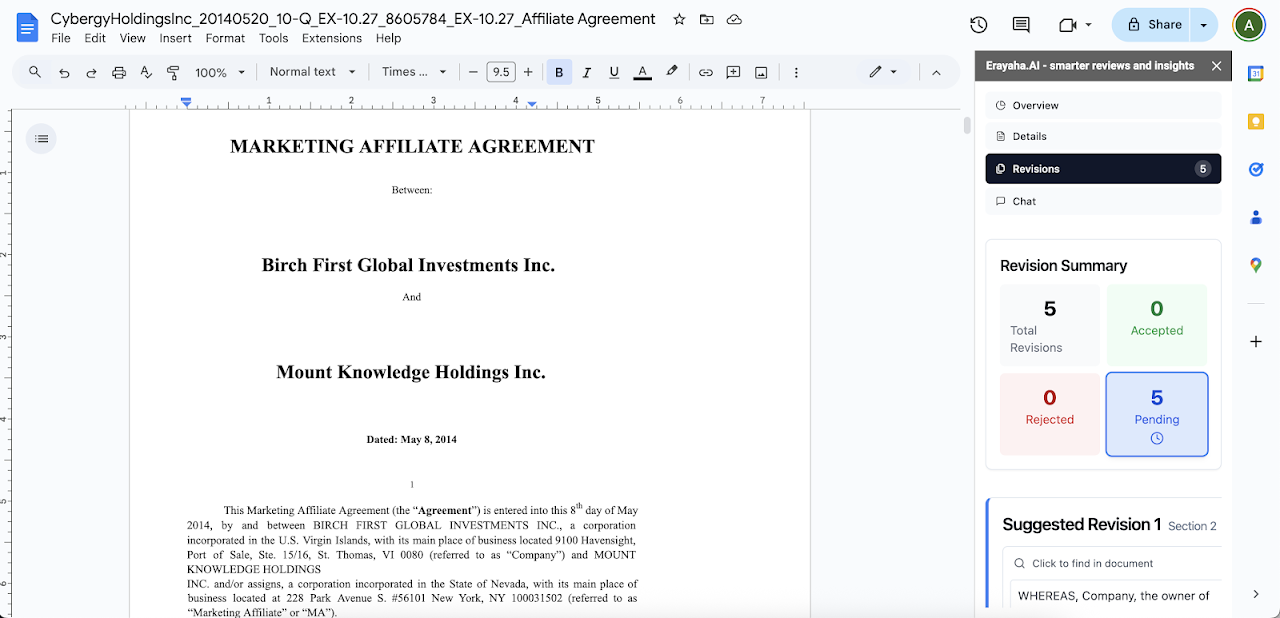Add a comment from toolbar
Image resolution: width=1280 pixels, height=618 pixels.
[733, 72]
